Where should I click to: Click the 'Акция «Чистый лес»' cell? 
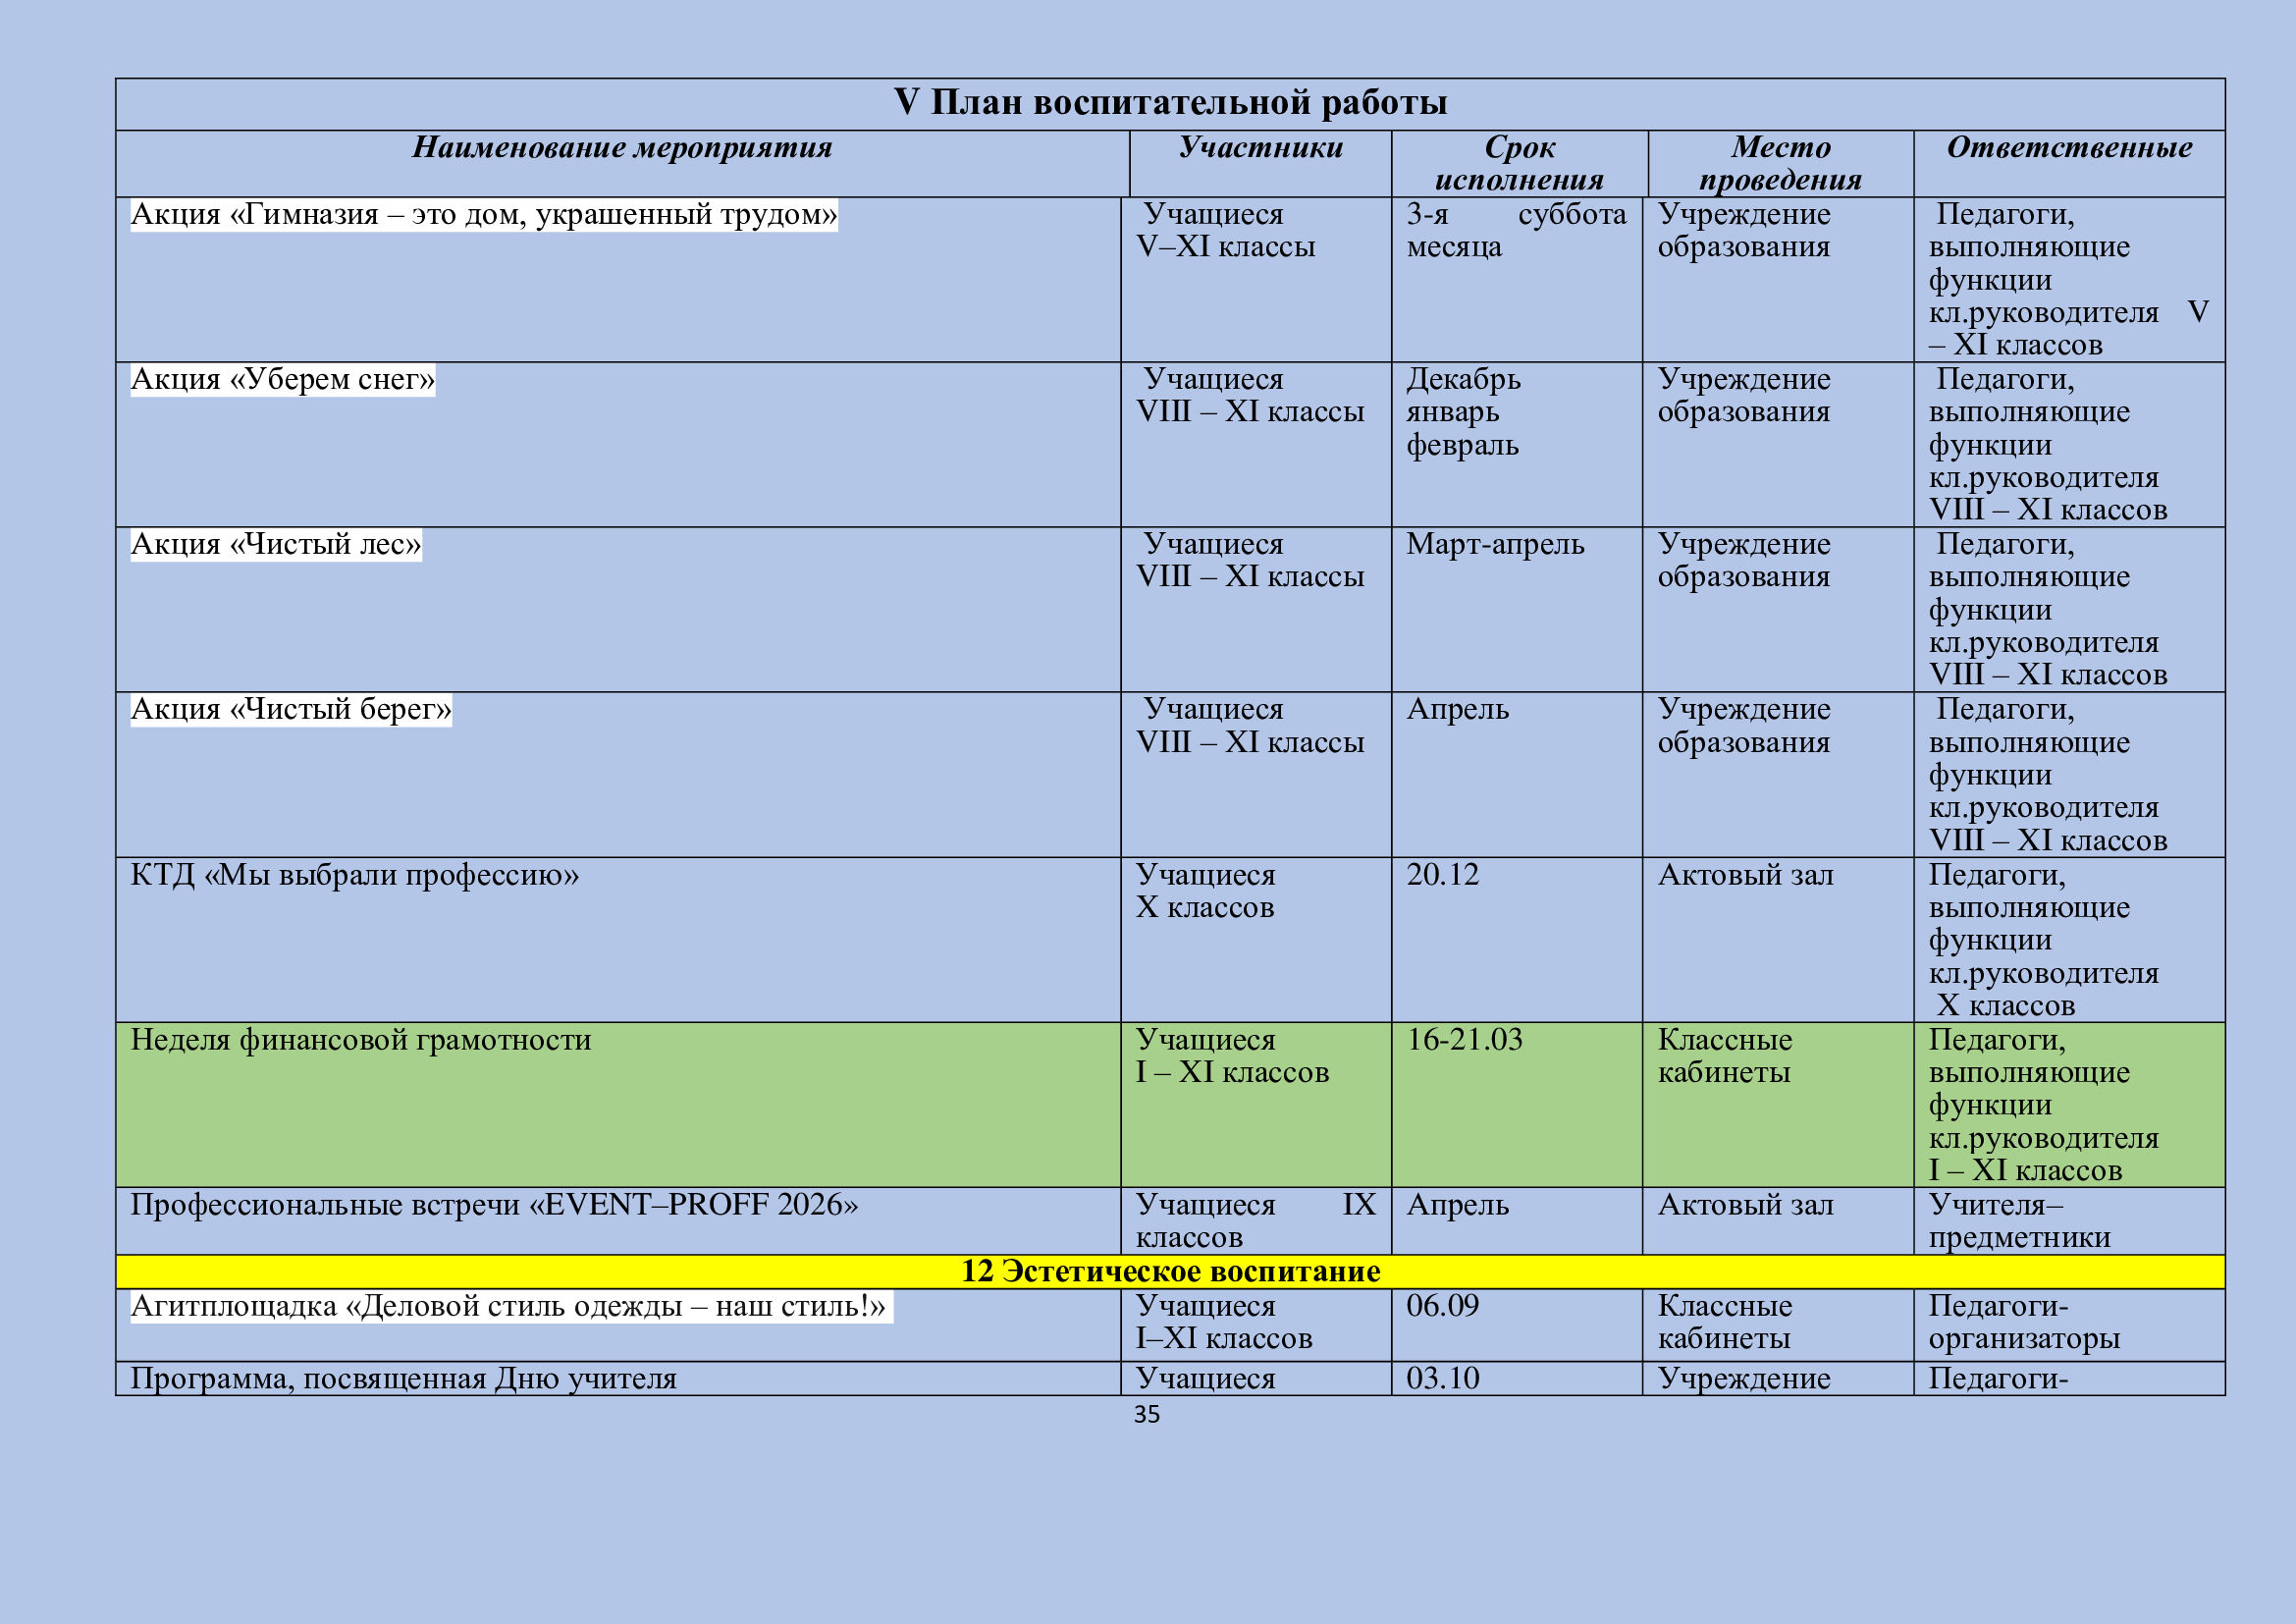click(276, 545)
